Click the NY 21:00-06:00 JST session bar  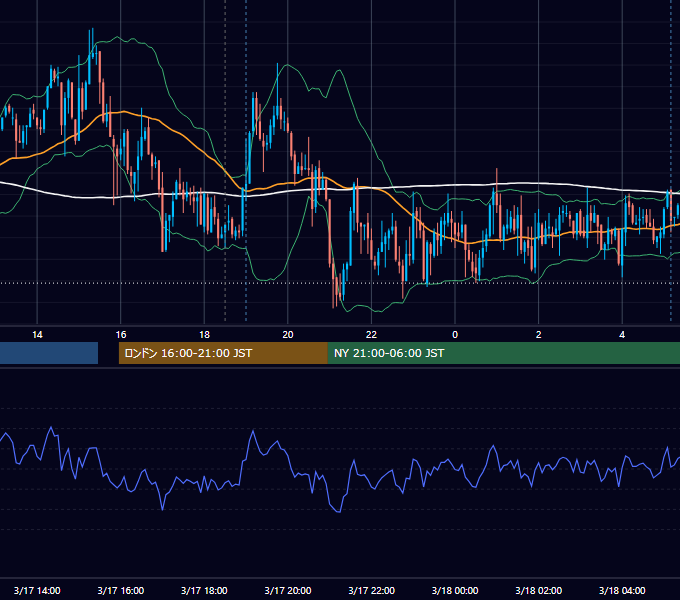tap(503, 353)
